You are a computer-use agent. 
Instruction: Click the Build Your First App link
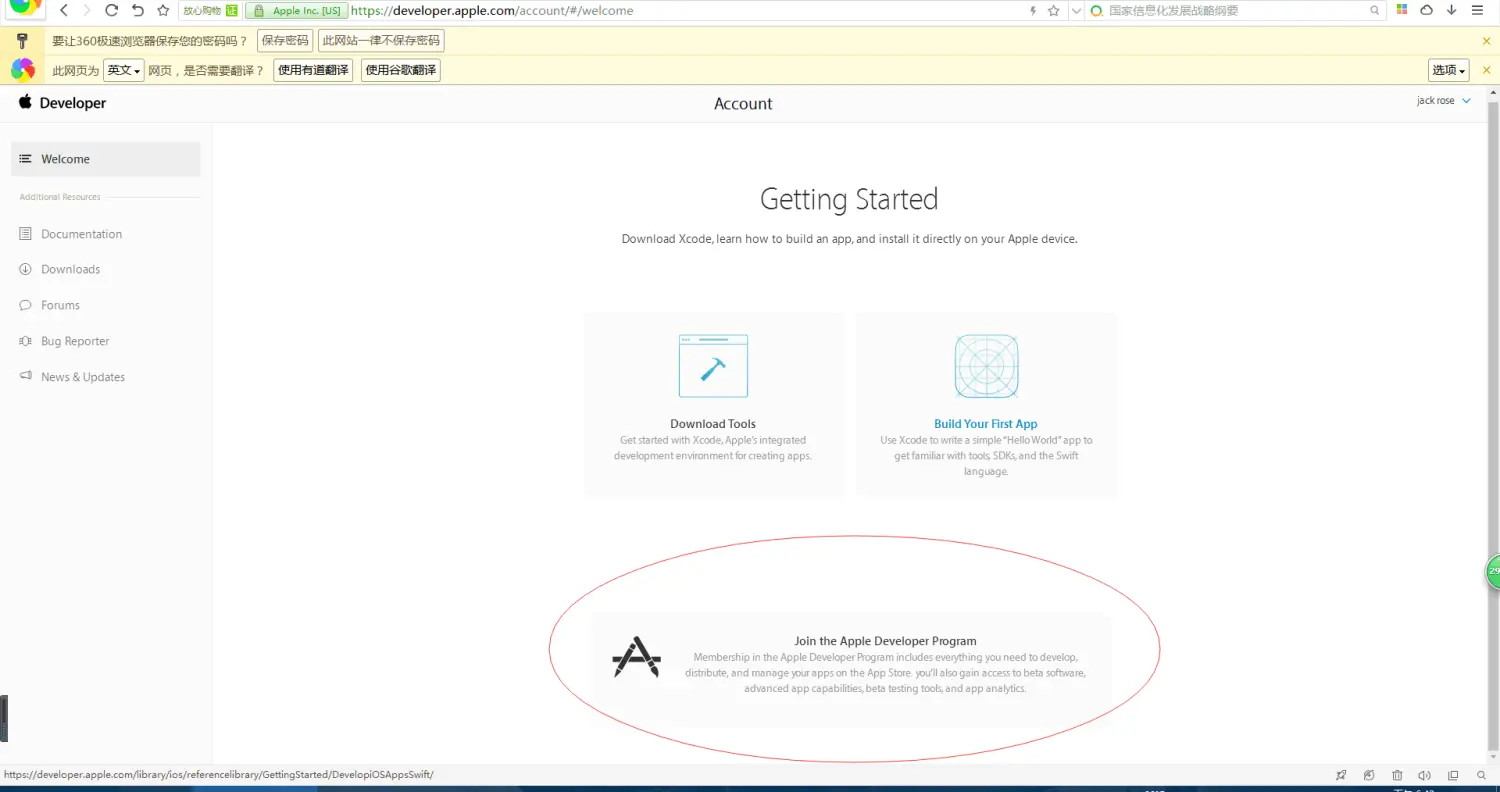986,424
